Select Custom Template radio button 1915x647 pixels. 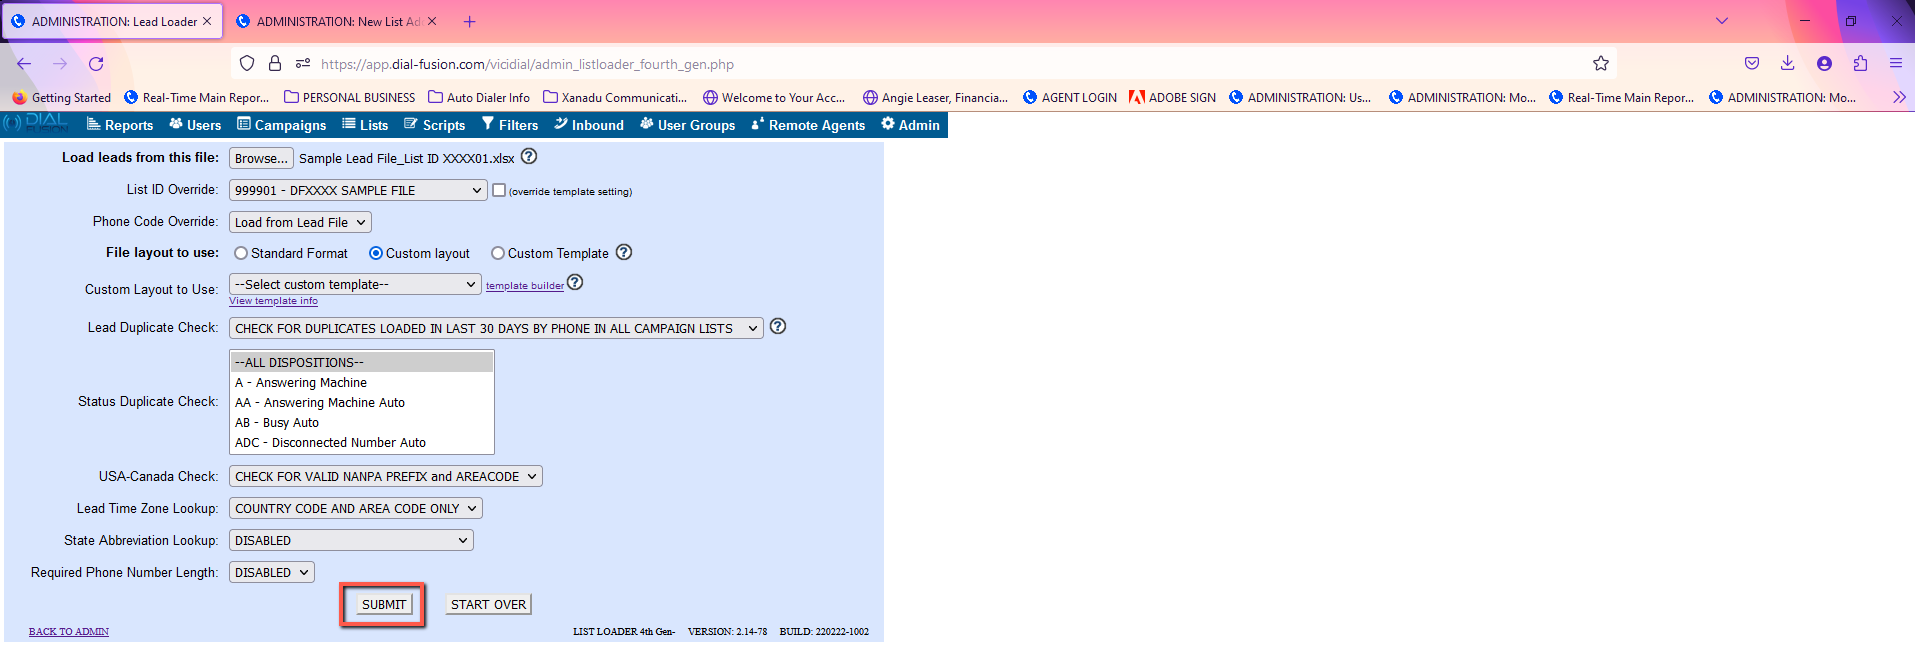498,253
